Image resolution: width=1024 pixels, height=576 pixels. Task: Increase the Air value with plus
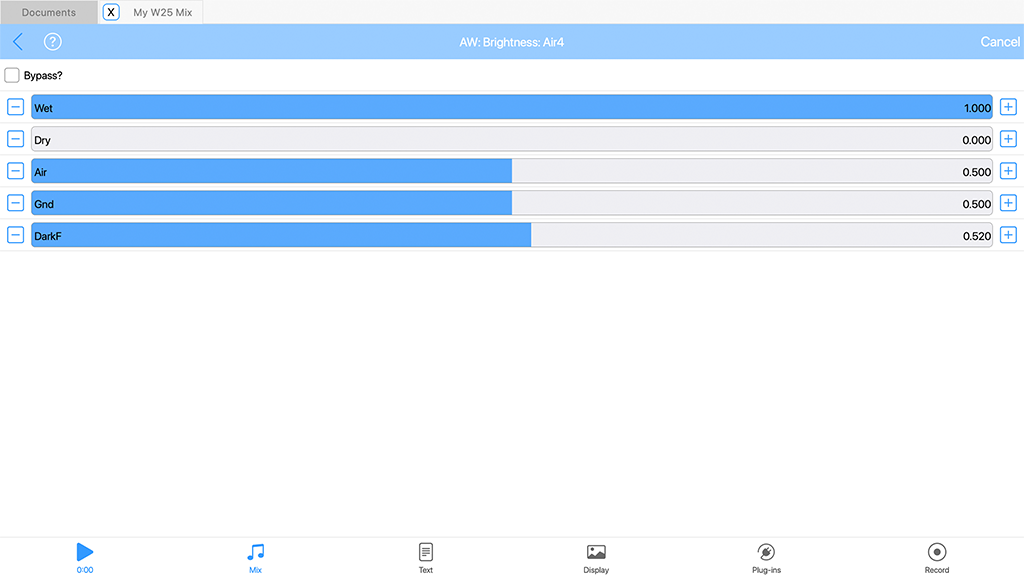[1008, 172]
